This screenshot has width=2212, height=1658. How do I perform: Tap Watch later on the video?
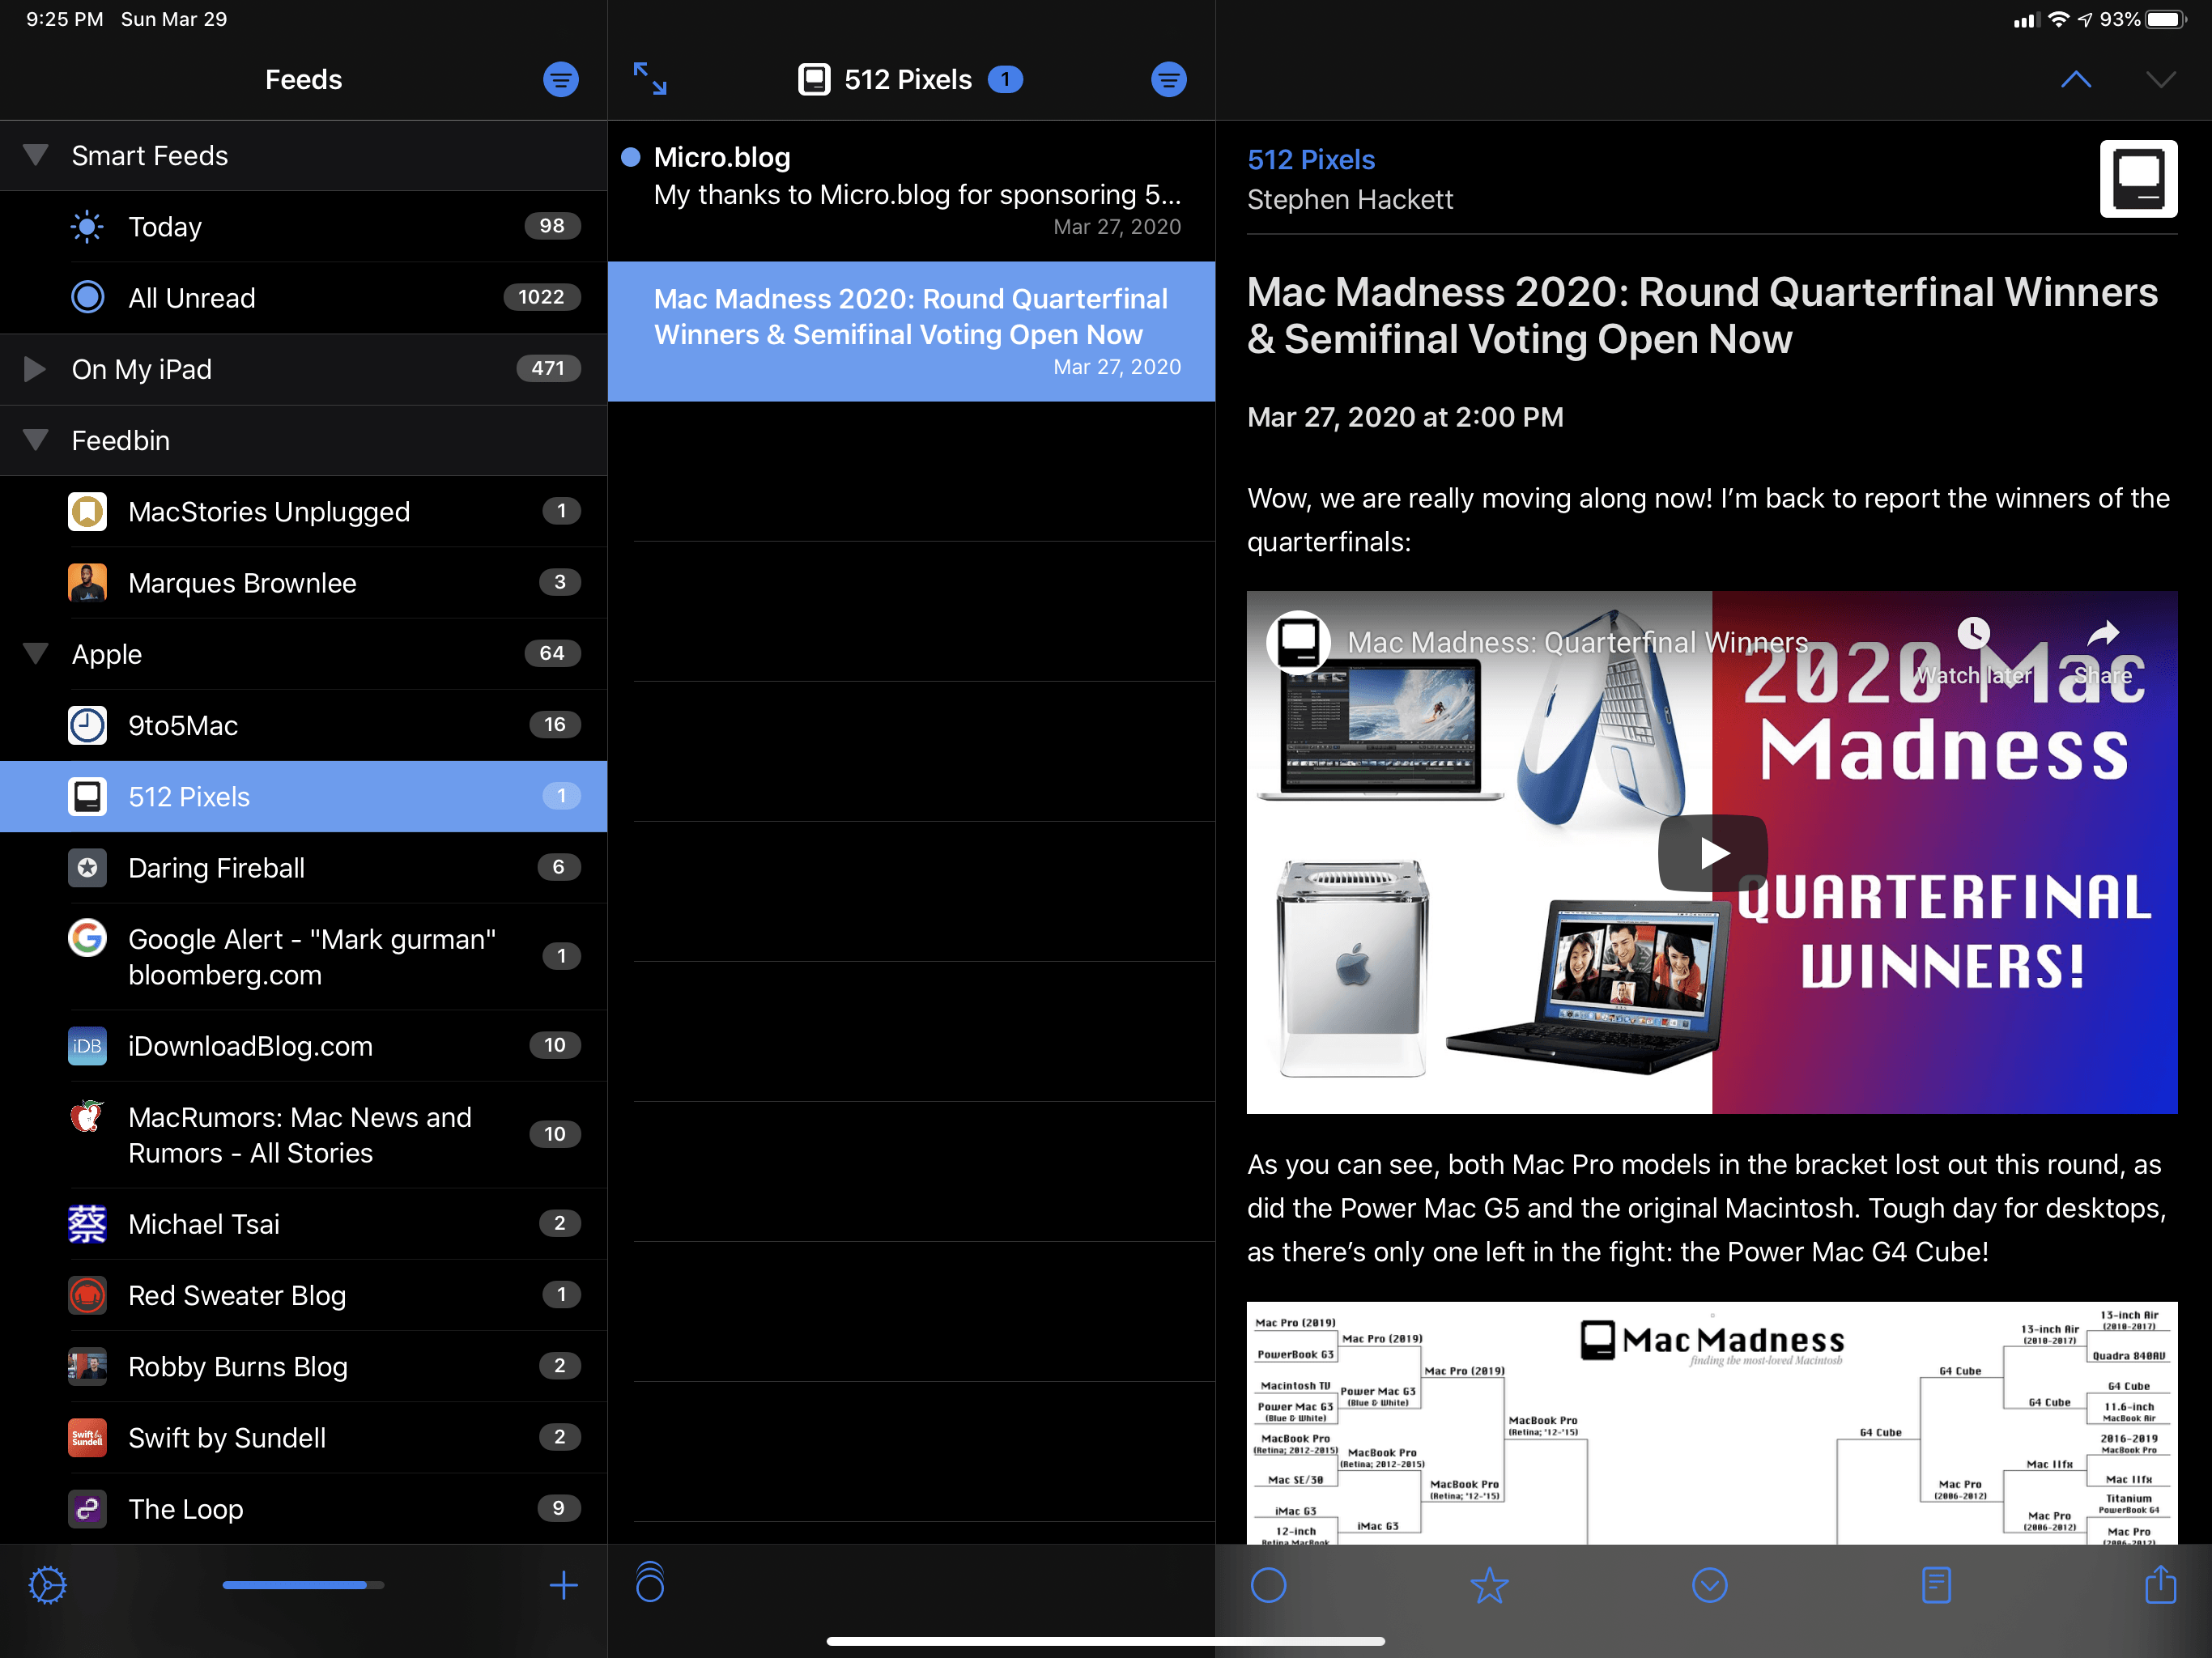[x=1973, y=652]
